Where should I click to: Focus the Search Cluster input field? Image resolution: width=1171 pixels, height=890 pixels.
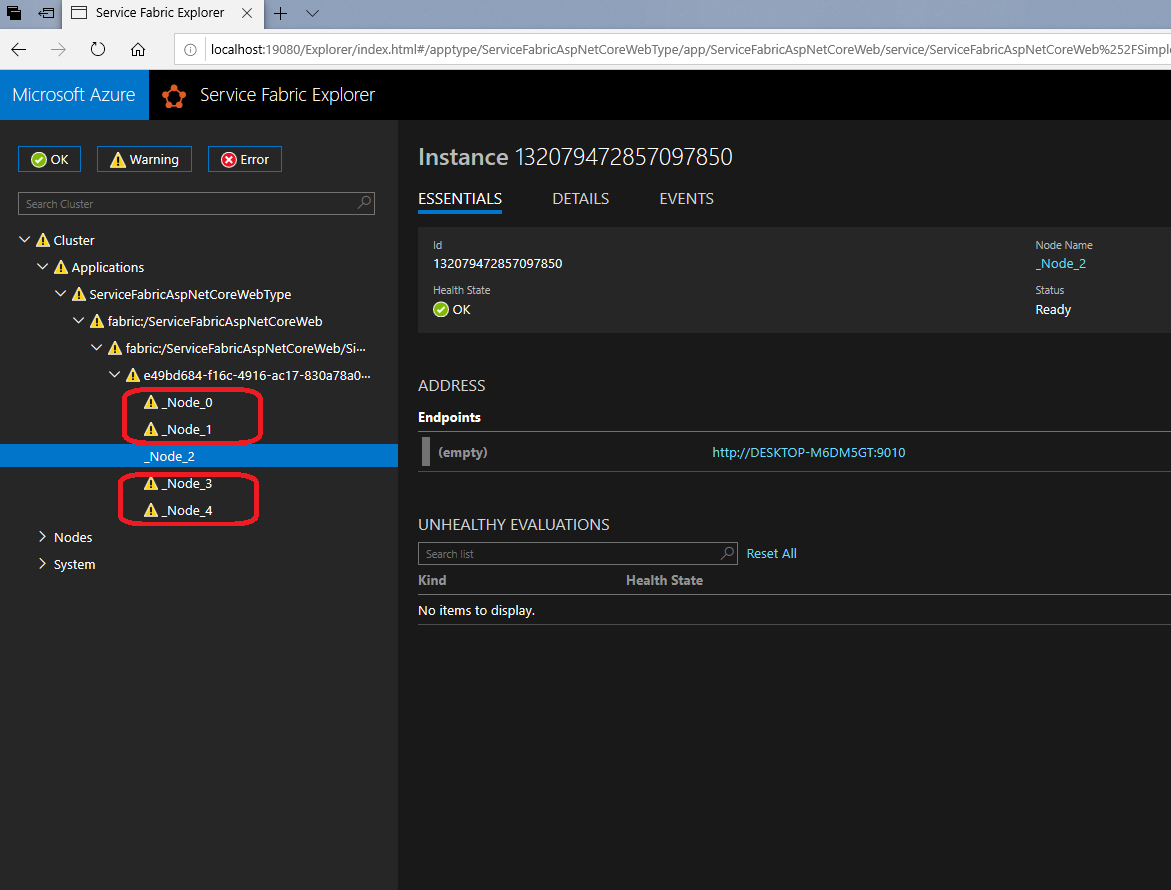point(196,203)
